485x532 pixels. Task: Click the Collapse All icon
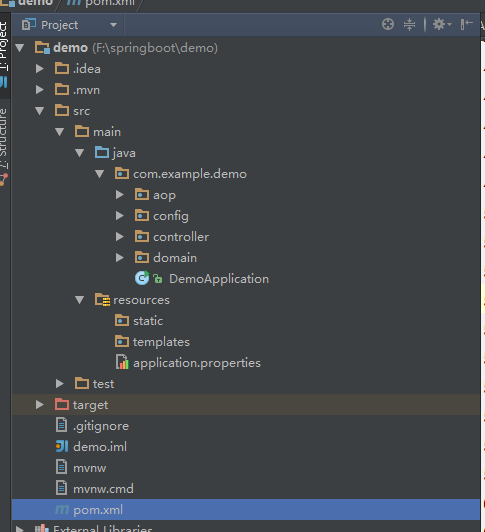[409, 24]
